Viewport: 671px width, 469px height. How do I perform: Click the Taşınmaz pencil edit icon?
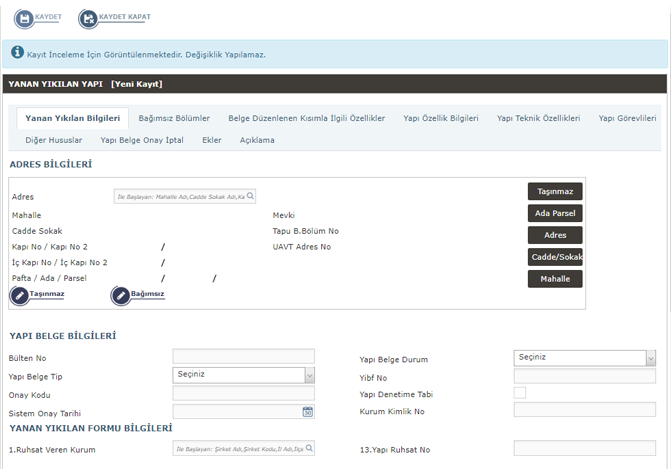[20, 295]
